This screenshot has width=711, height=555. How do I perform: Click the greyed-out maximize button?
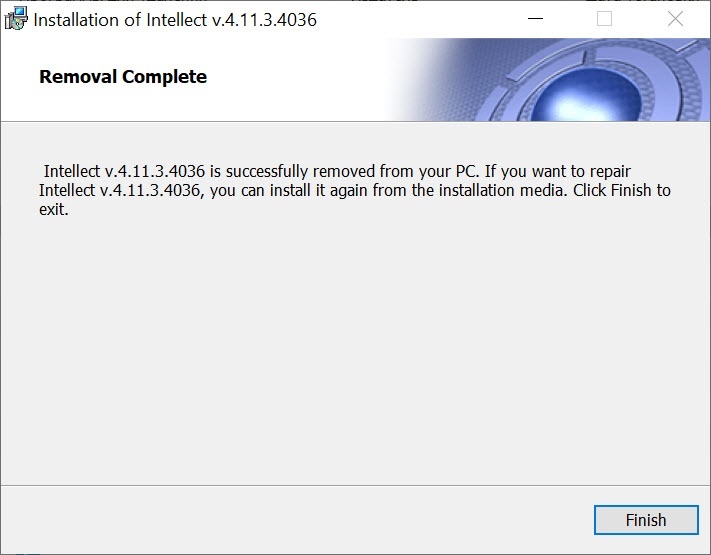[604, 19]
